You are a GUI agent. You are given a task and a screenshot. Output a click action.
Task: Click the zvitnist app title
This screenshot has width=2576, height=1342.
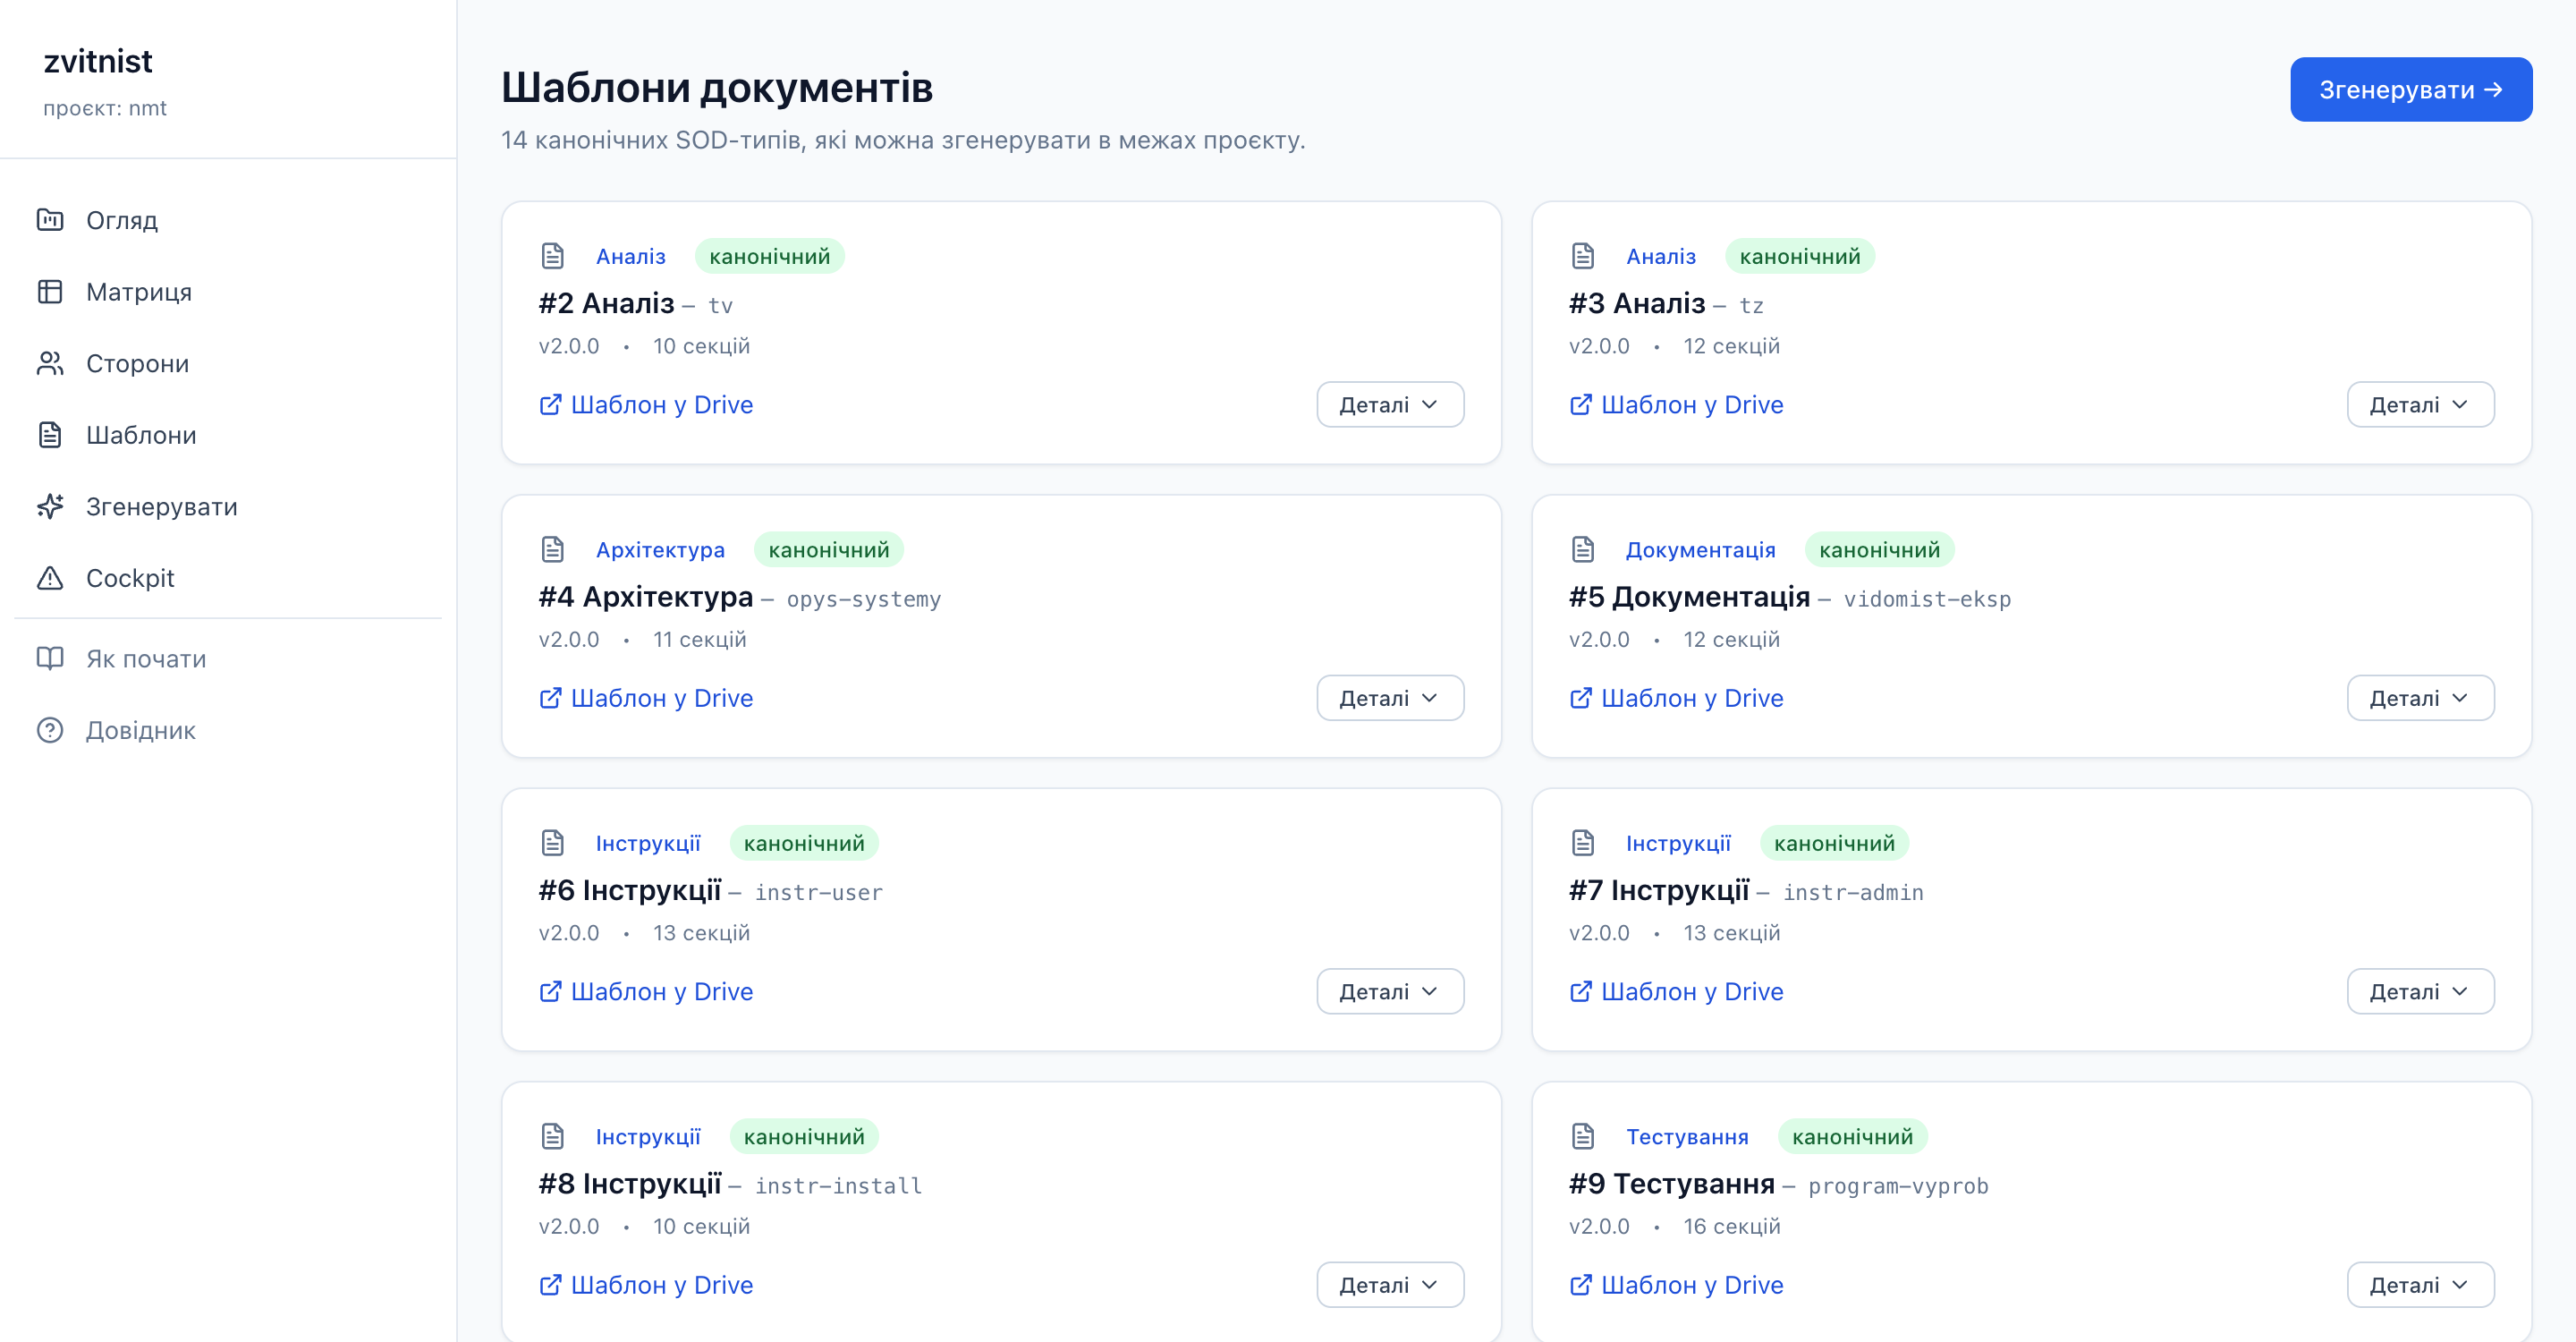coord(98,62)
